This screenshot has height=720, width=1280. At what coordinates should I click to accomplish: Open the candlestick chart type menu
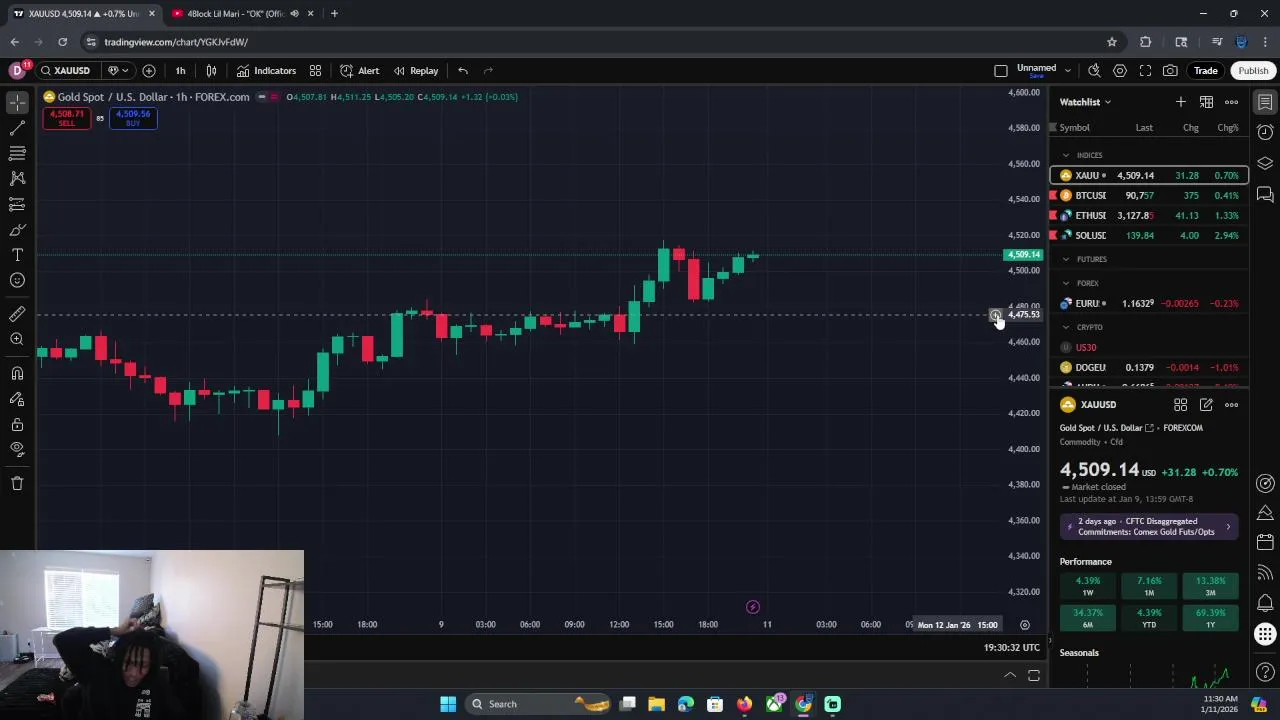point(211,71)
